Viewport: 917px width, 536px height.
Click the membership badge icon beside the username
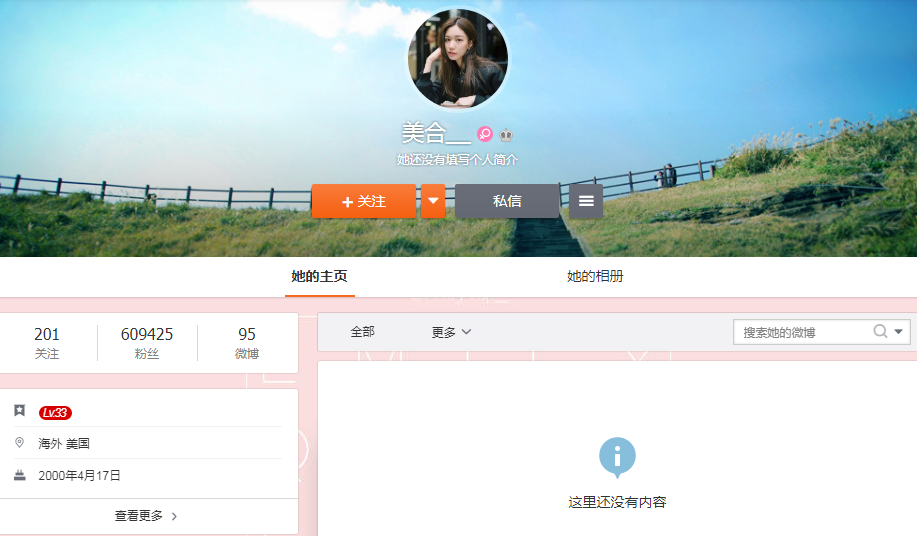(x=507, y=134)
